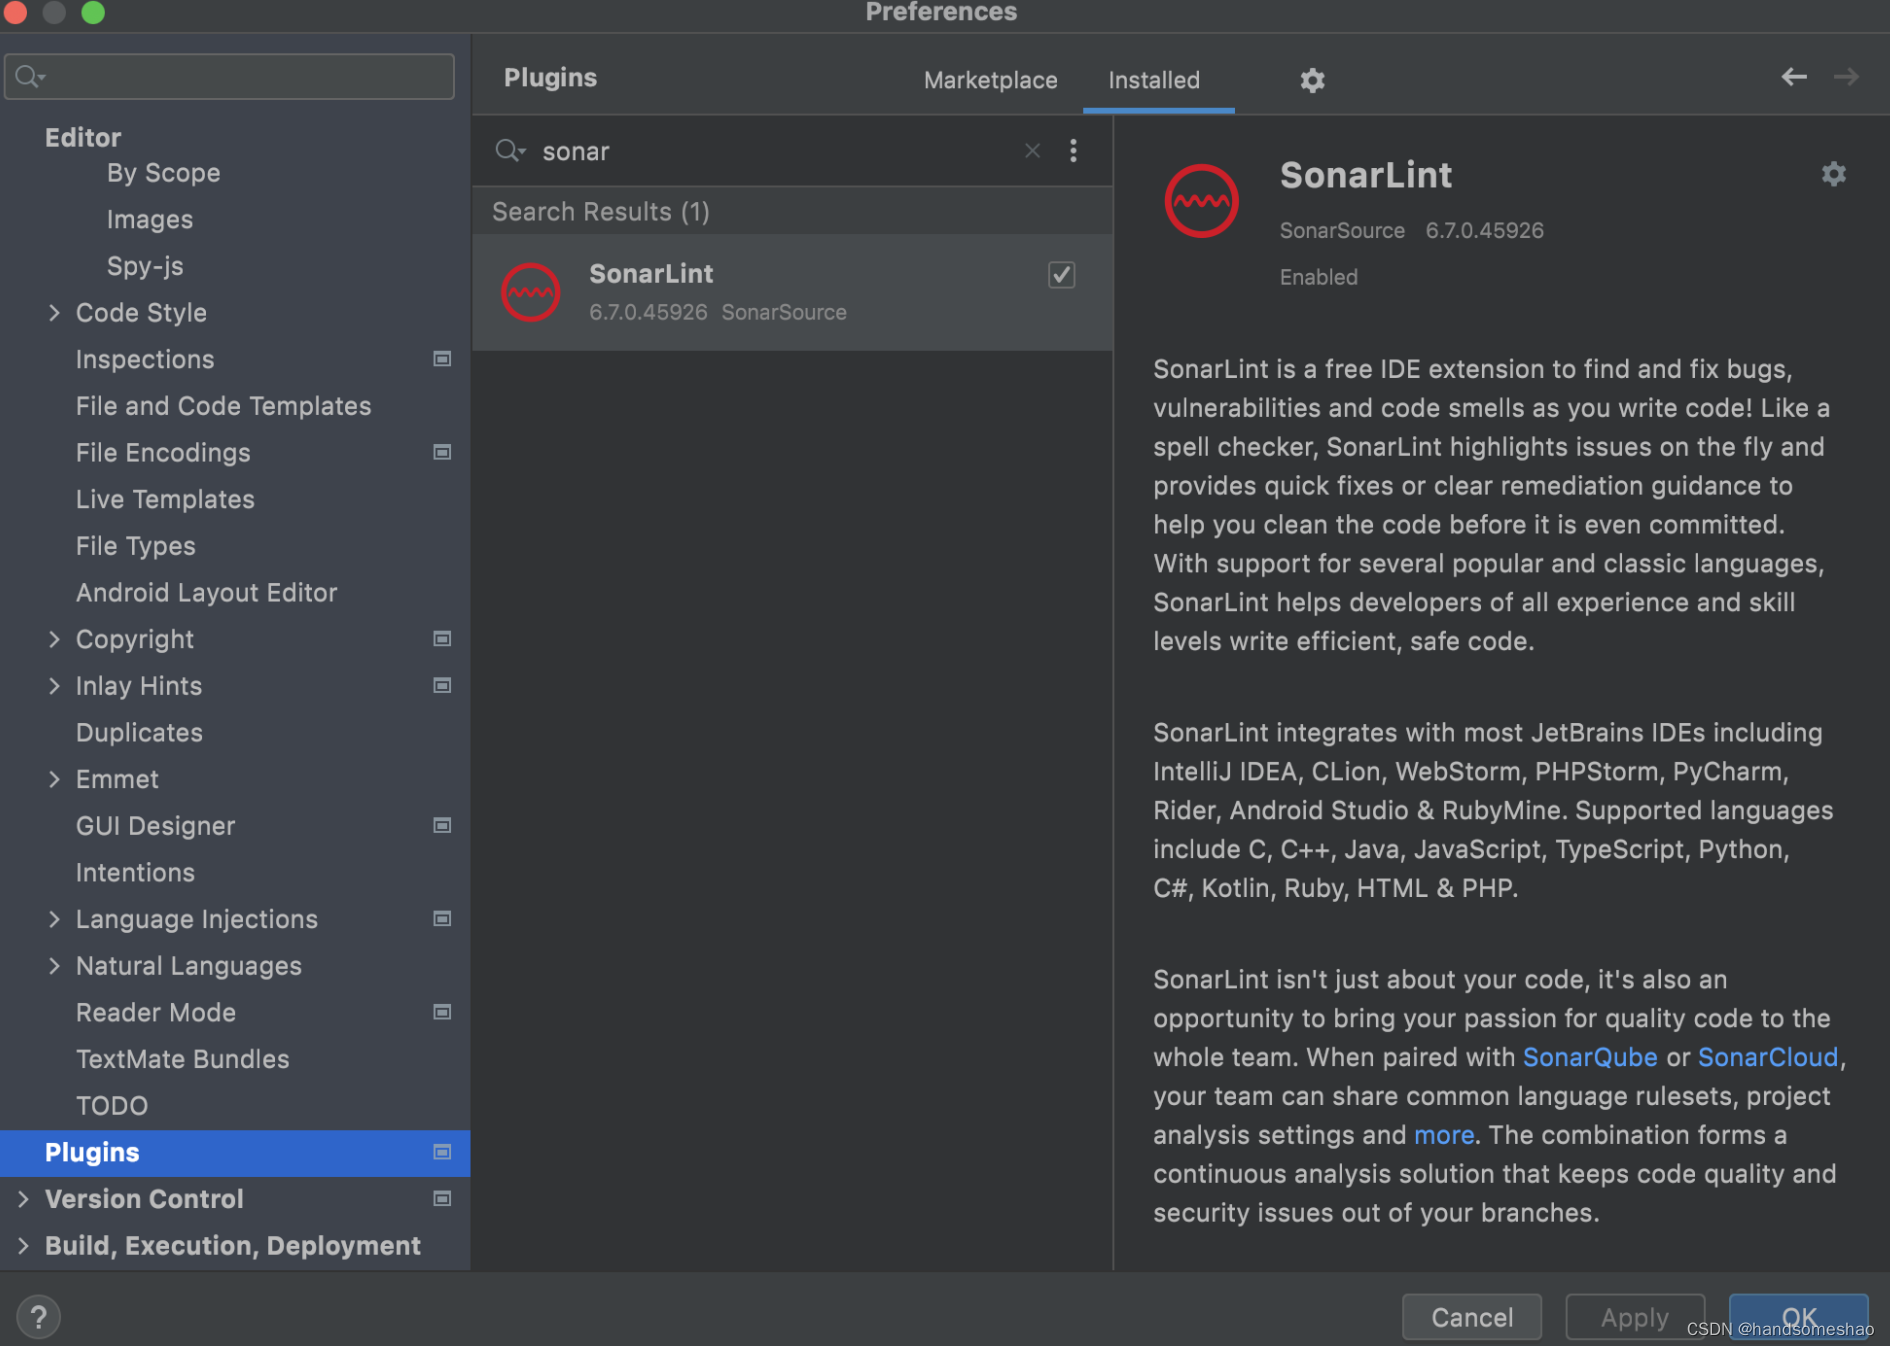Open search options via three-dot icon
This screenshot has height=1346, width=1890.
click(x=1073, y=150)
